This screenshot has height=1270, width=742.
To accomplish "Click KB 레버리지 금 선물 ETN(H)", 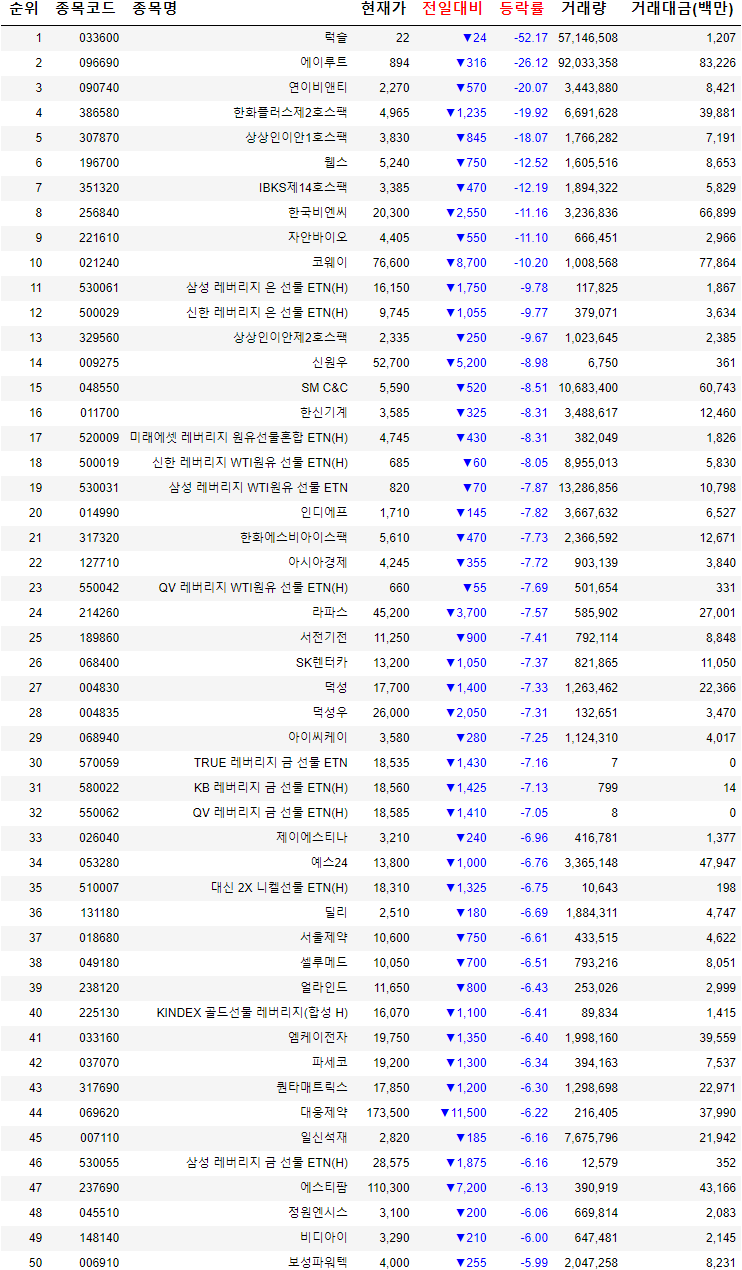I will (x=271, y=788).
